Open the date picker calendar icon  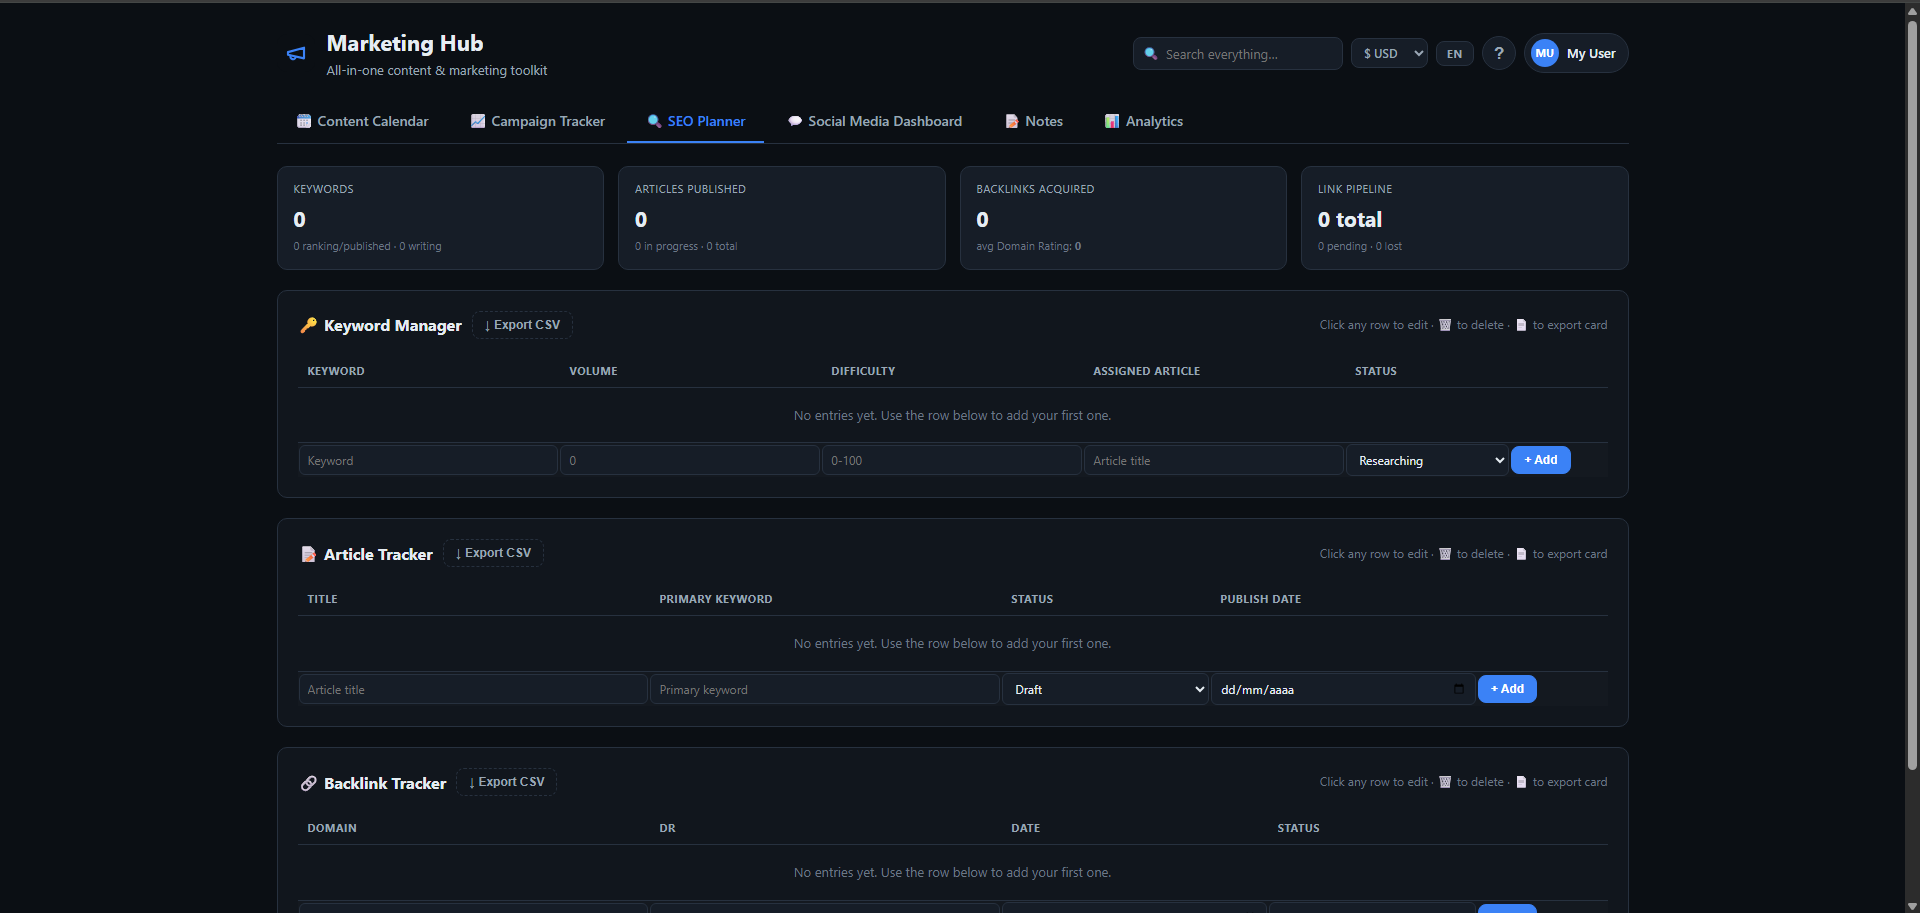(x=1458, y=689)
